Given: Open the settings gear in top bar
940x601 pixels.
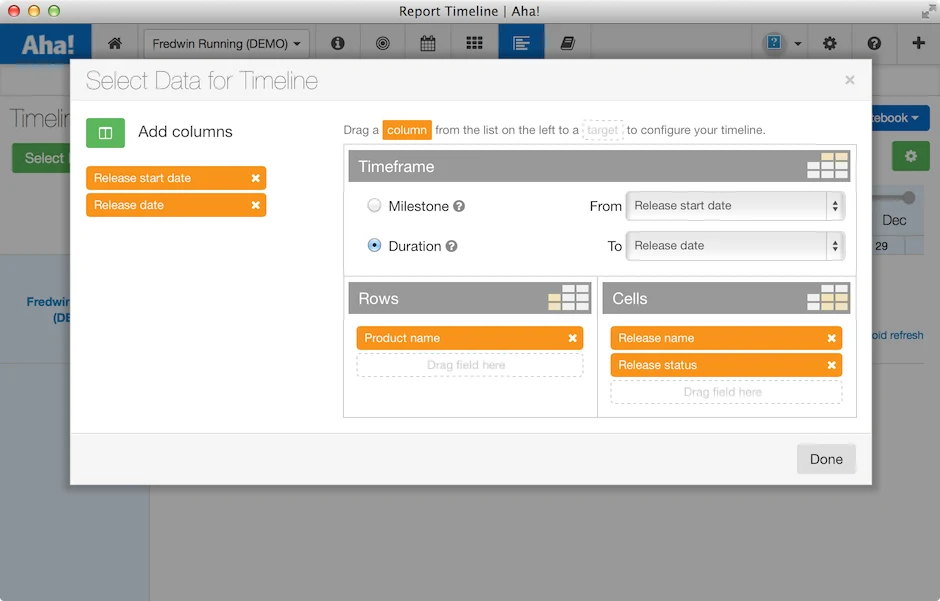Looking at the screenshot, I should coord(830,43).
